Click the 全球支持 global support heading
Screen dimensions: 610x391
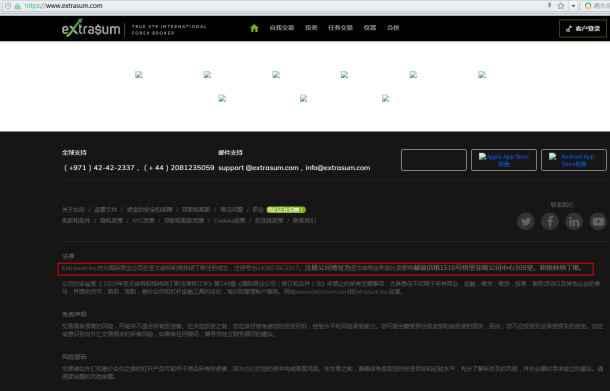coord(74,153)
